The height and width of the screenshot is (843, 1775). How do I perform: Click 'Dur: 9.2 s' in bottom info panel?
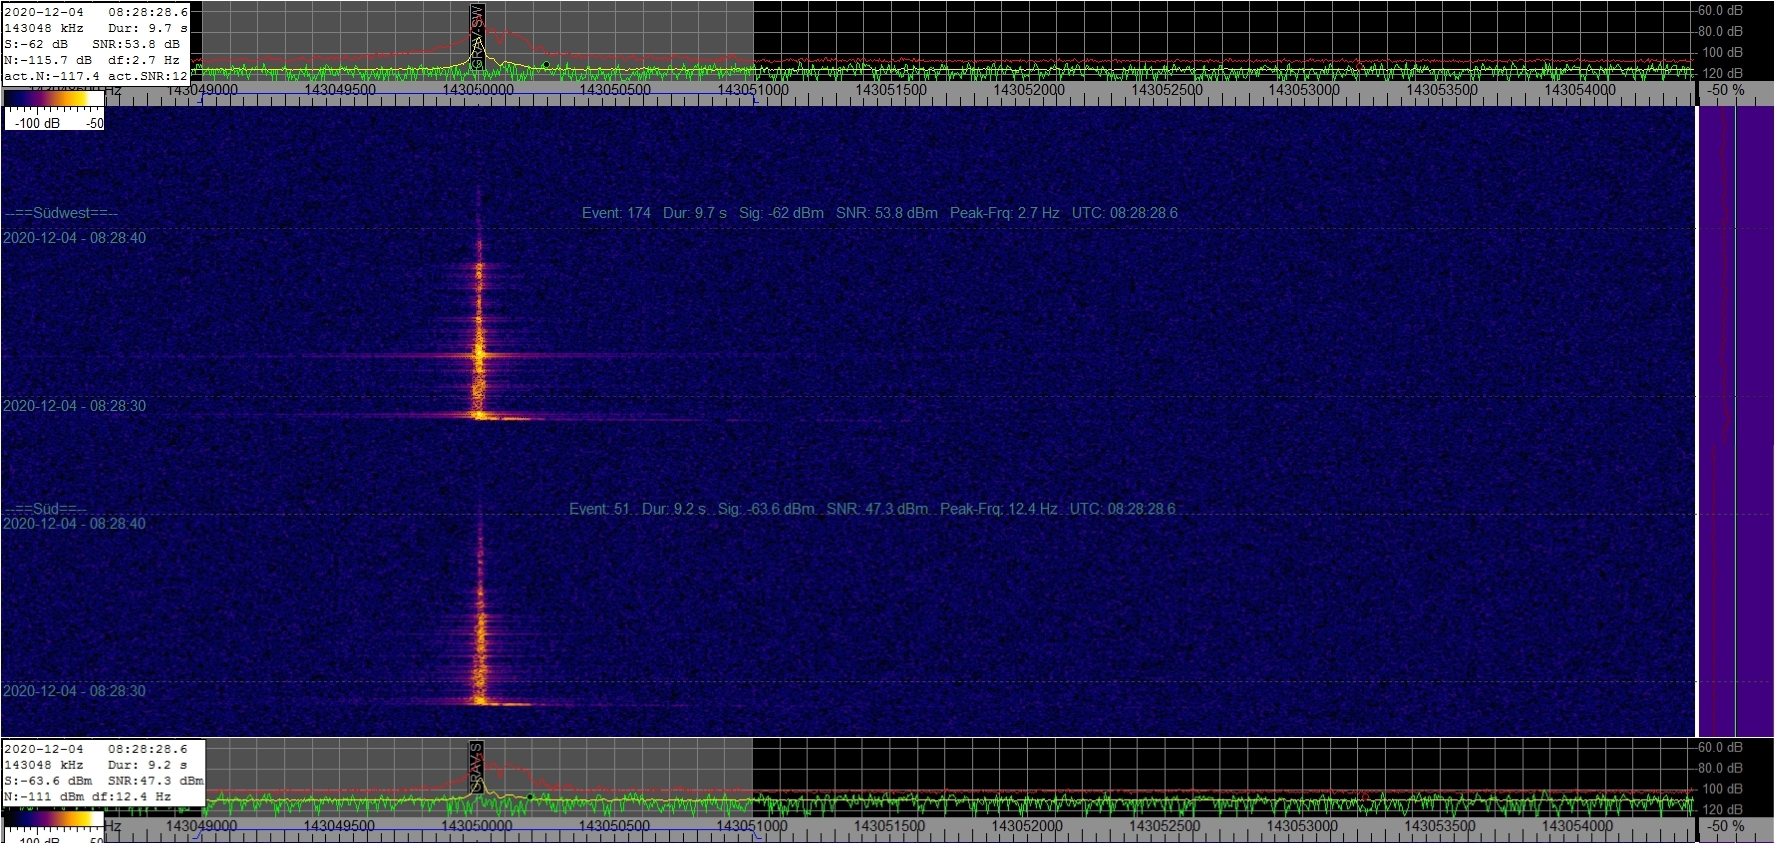point(147,765)
